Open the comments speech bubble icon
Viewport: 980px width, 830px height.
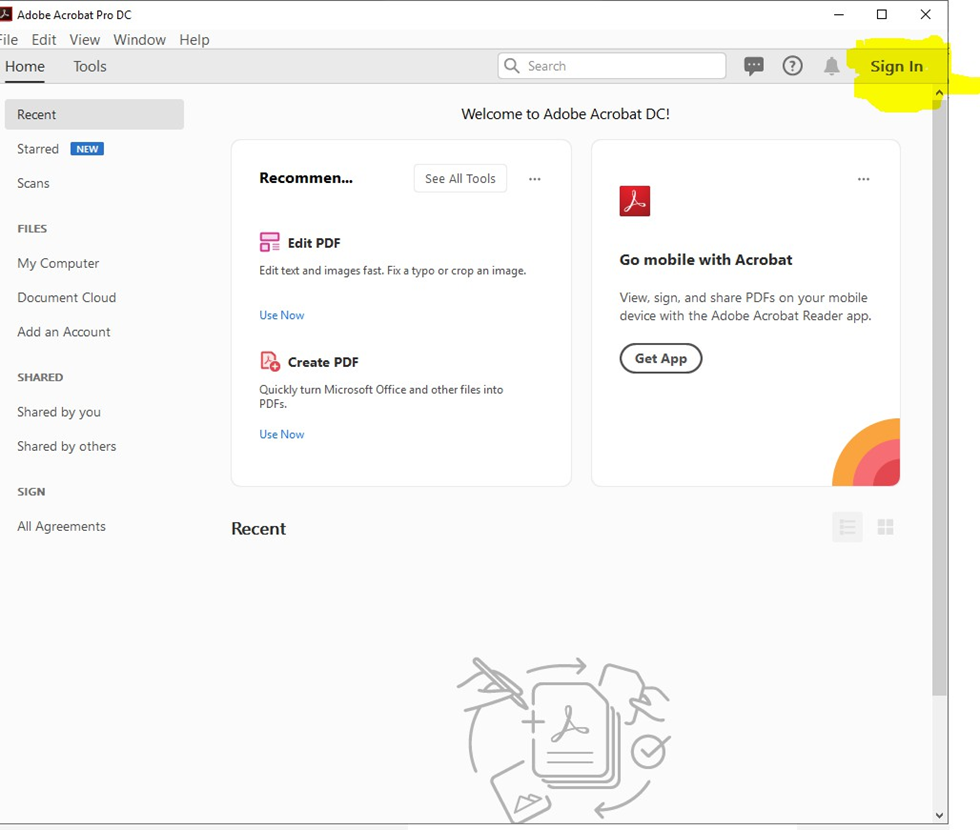[x=754, y=66]
